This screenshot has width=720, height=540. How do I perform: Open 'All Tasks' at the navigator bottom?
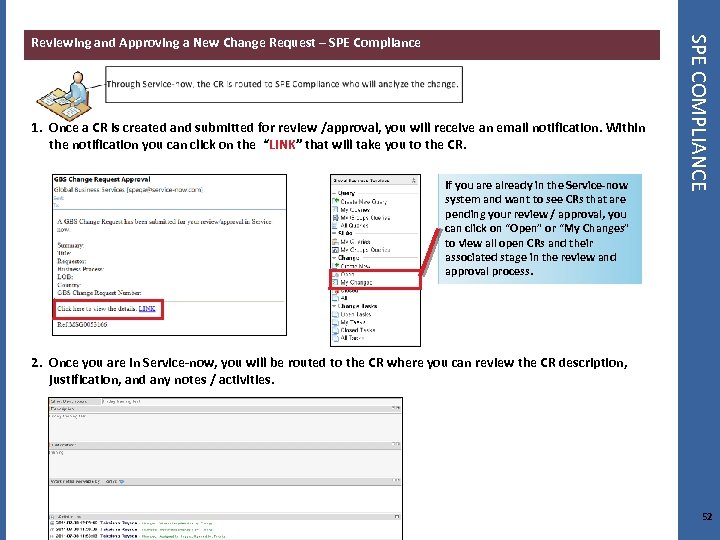pos(352,338)
